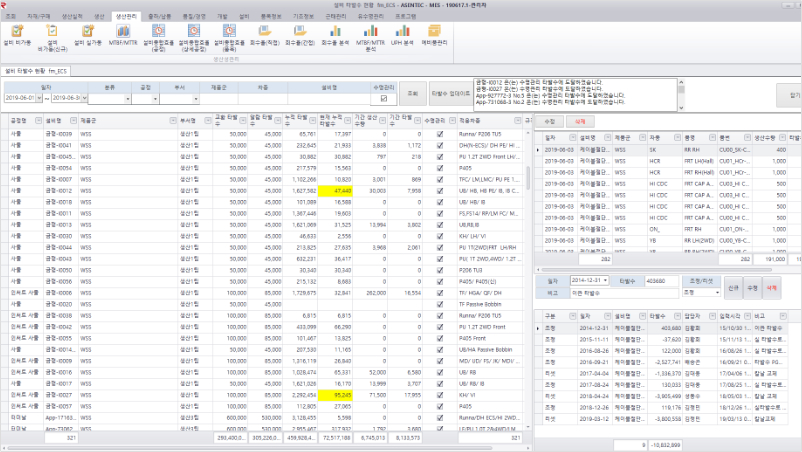Screen dimensions: 802x452
Task: Toggle 수명관리 checkbox for 금형-I0020 row
Action: pyautogui.click(x=440, y=304)
